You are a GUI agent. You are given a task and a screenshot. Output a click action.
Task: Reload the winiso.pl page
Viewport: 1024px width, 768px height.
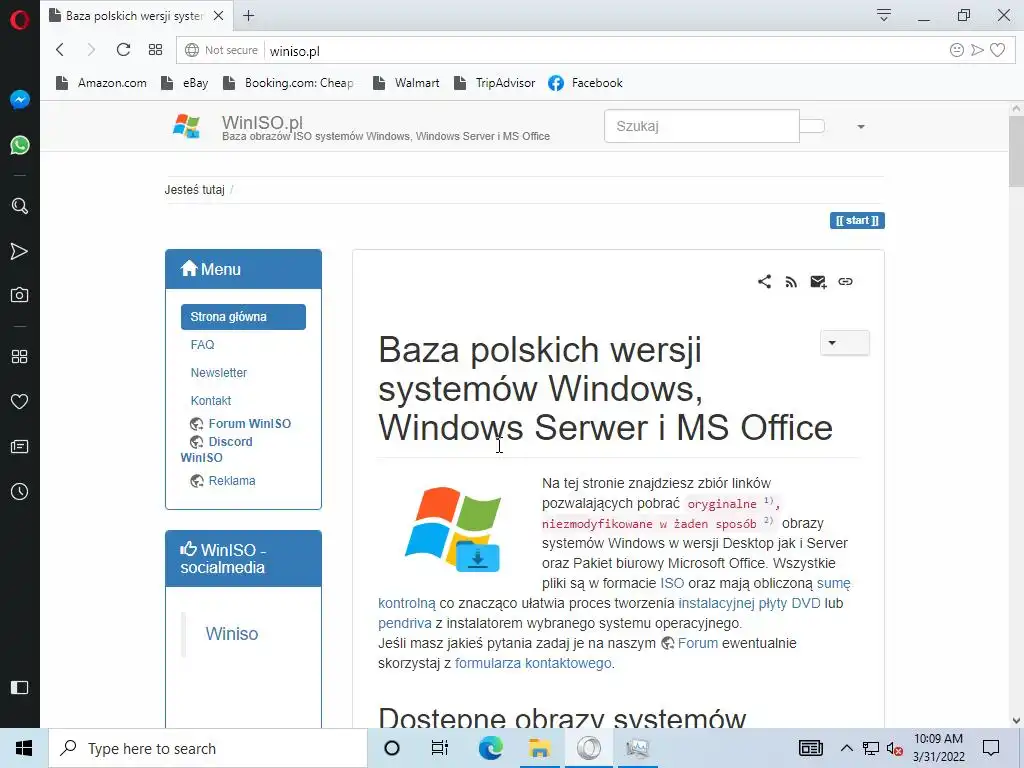[x=123, y=50]
